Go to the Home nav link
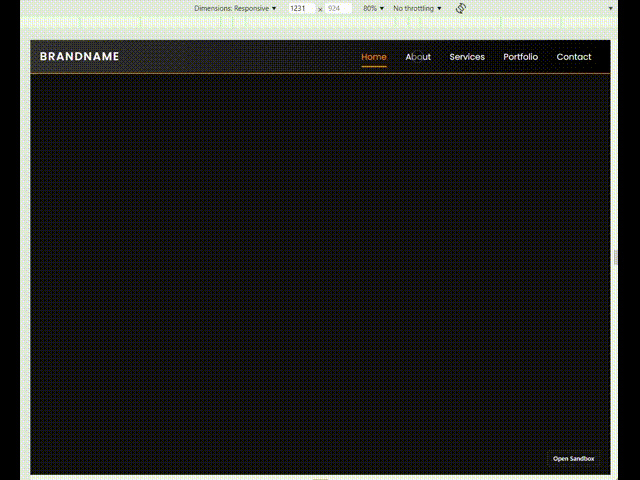This screenshot has height=480, width=640. tap(374, 57)
